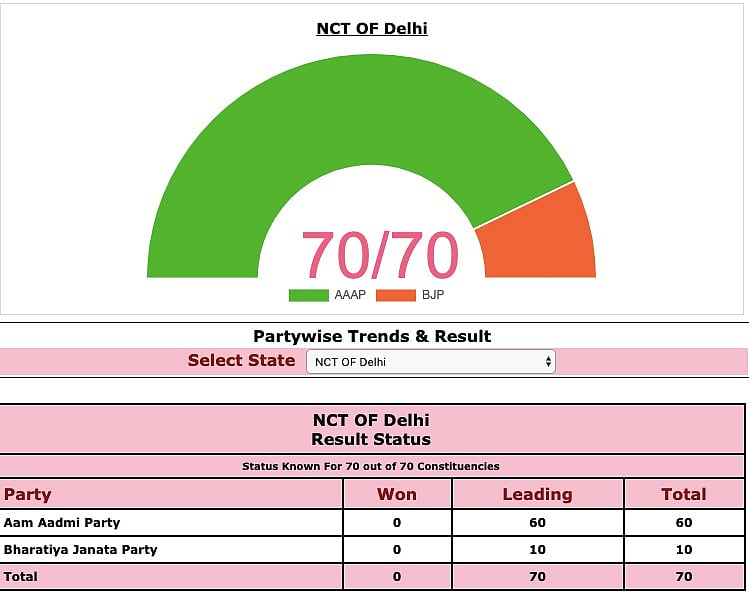Click the 70/70 seat count in chart
Viewport: 749px width, 594px height.
point(379,255)
